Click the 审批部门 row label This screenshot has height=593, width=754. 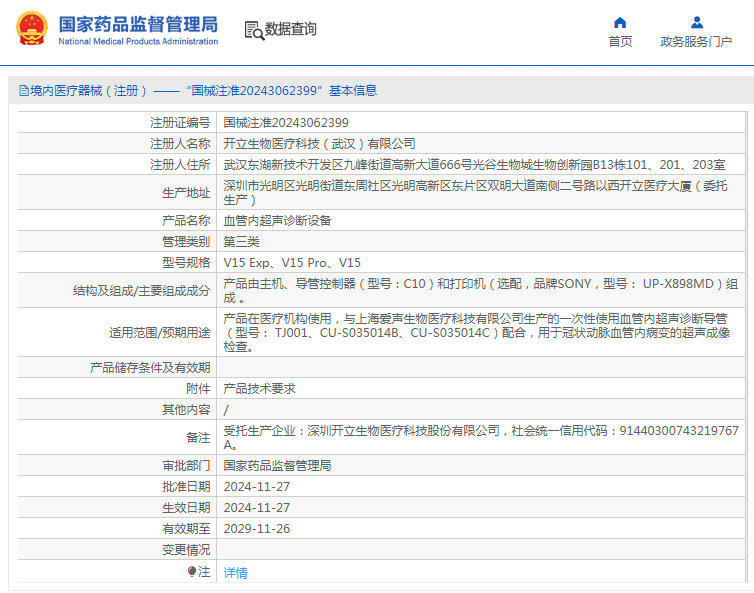pyautogui.click(x=187, y=466)
